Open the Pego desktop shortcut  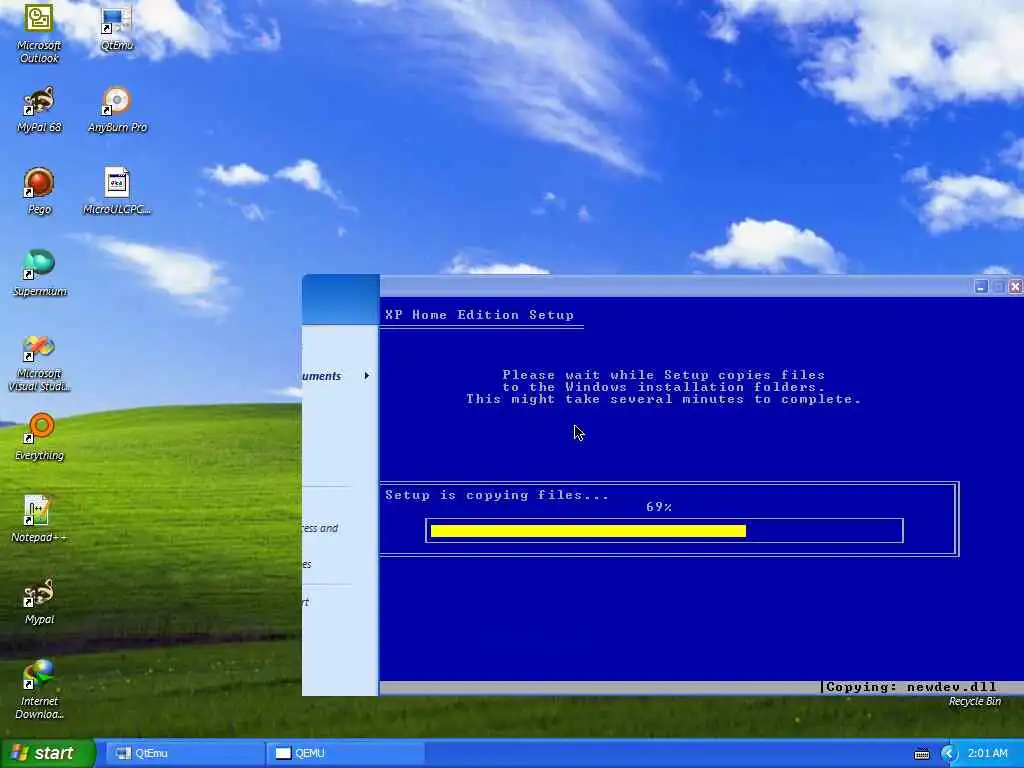[x=39, y=191]
